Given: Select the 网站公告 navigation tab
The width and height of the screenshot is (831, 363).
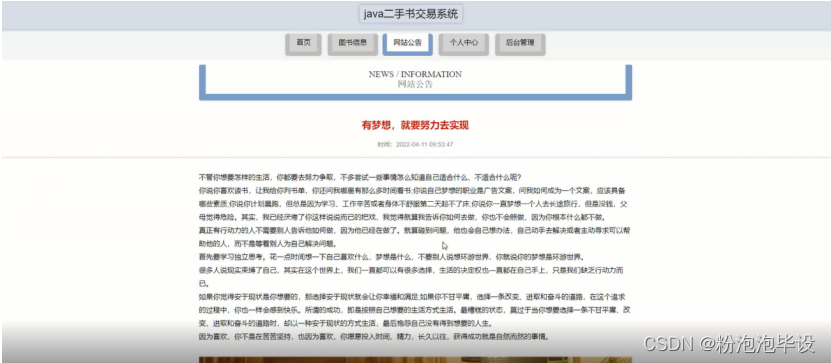Looking at the screenshot, I should coord(407,44).
